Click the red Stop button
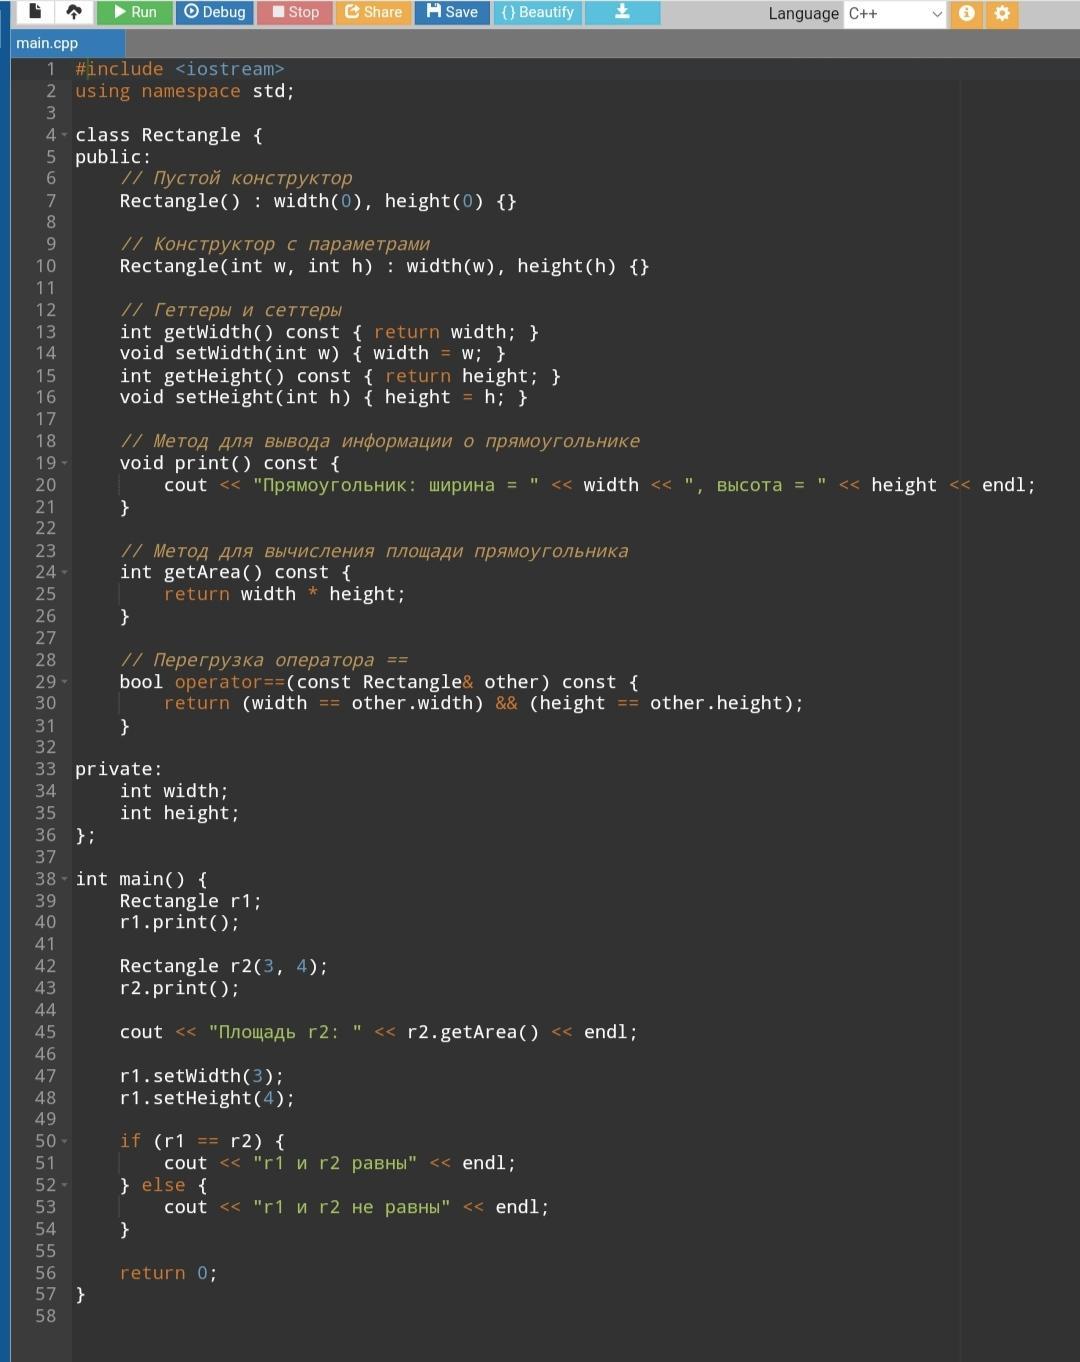1080x1362 pixels. 295,12
